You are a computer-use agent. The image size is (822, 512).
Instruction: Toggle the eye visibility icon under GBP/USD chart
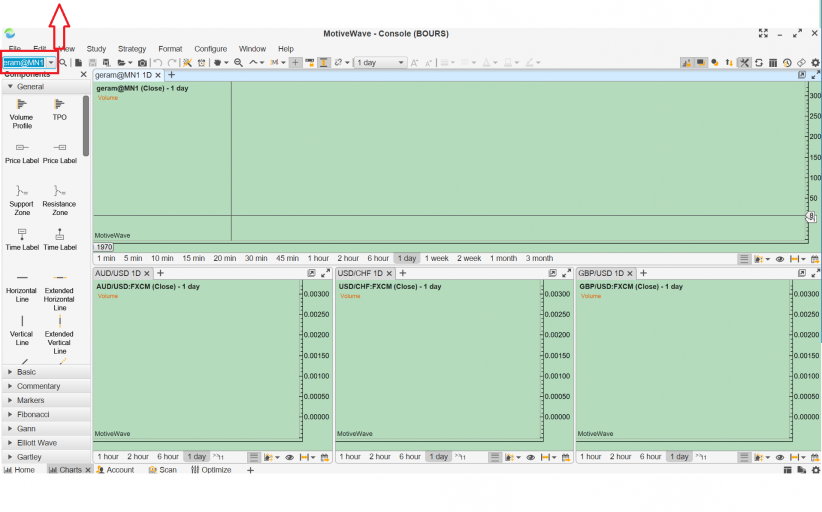pos(780,457)
